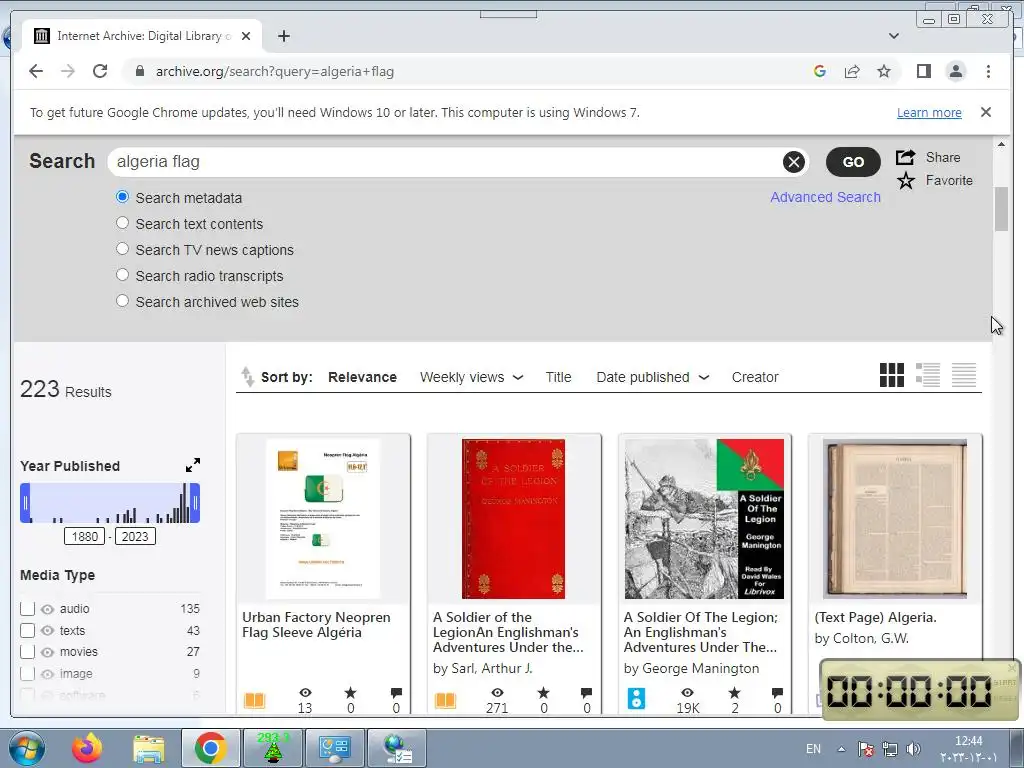Click volume icon in system tray
The height and width of the screenshot is (768, 1024).
coord(914,749)
